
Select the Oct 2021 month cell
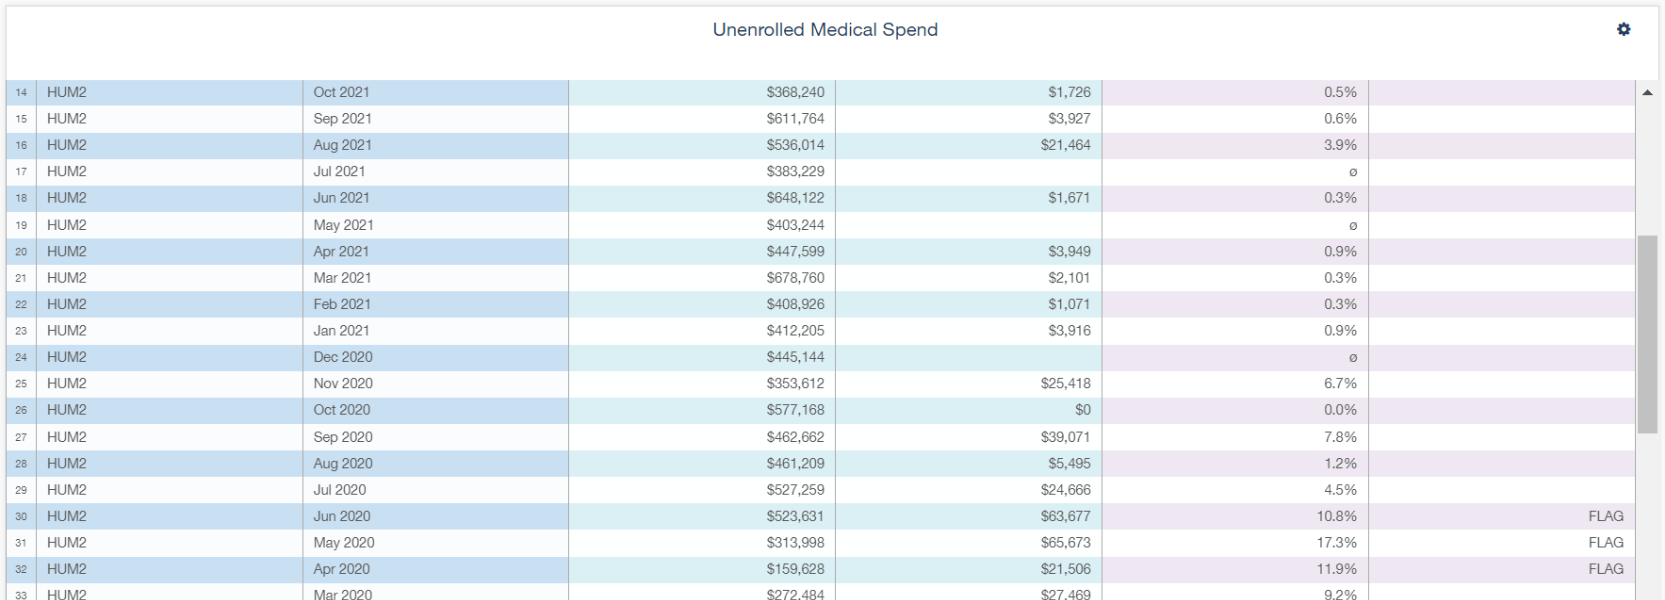[341, 92]
